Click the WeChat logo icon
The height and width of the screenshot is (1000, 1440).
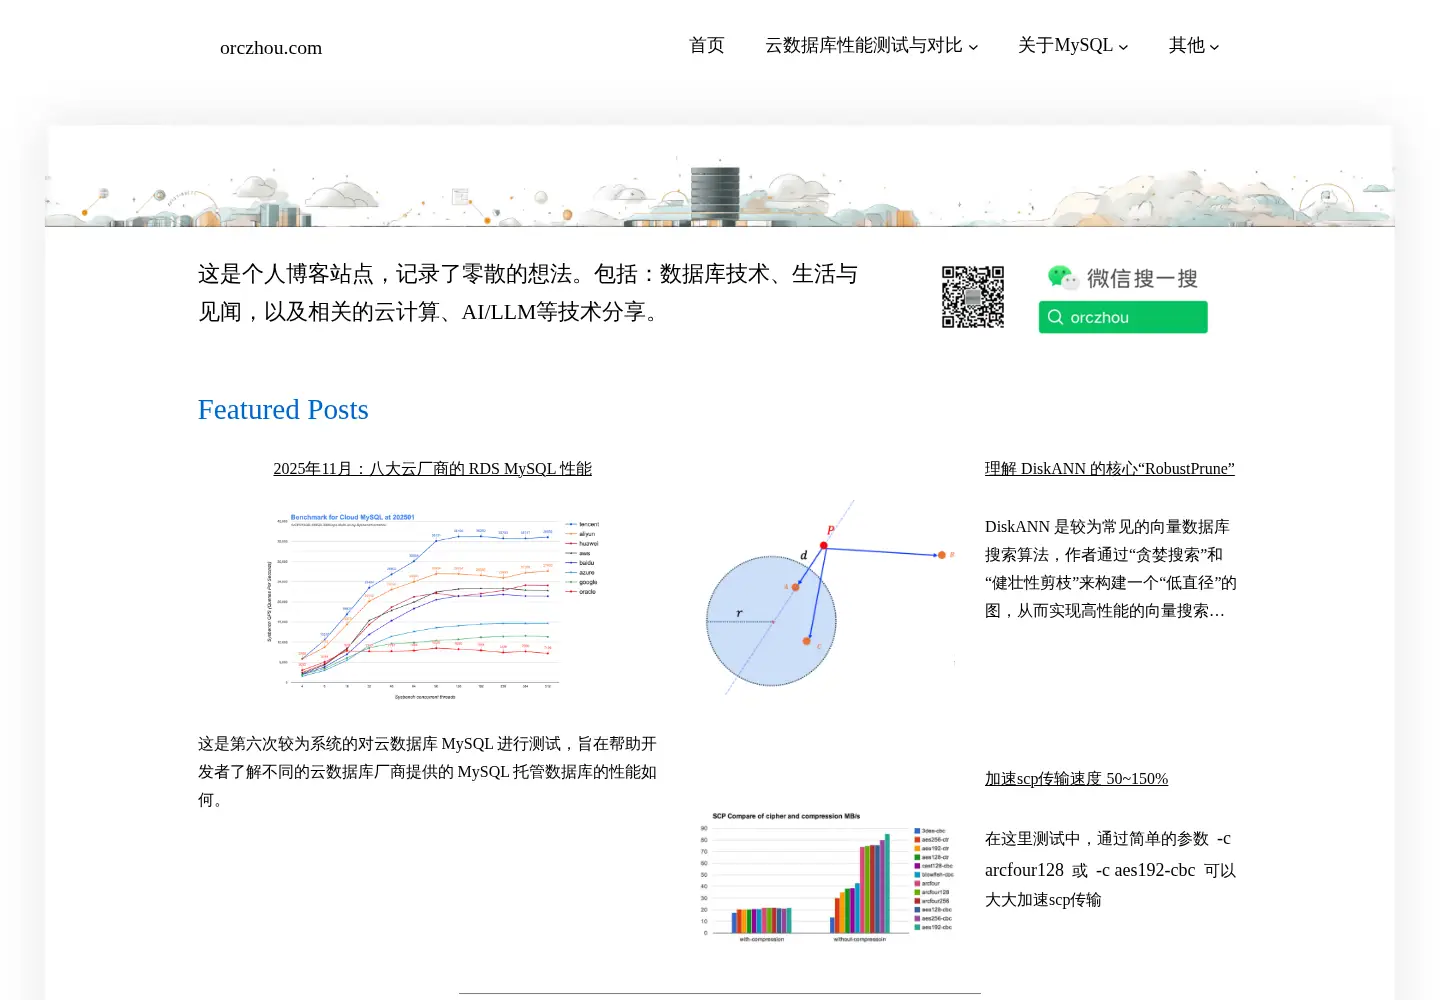pos(1062,277)
